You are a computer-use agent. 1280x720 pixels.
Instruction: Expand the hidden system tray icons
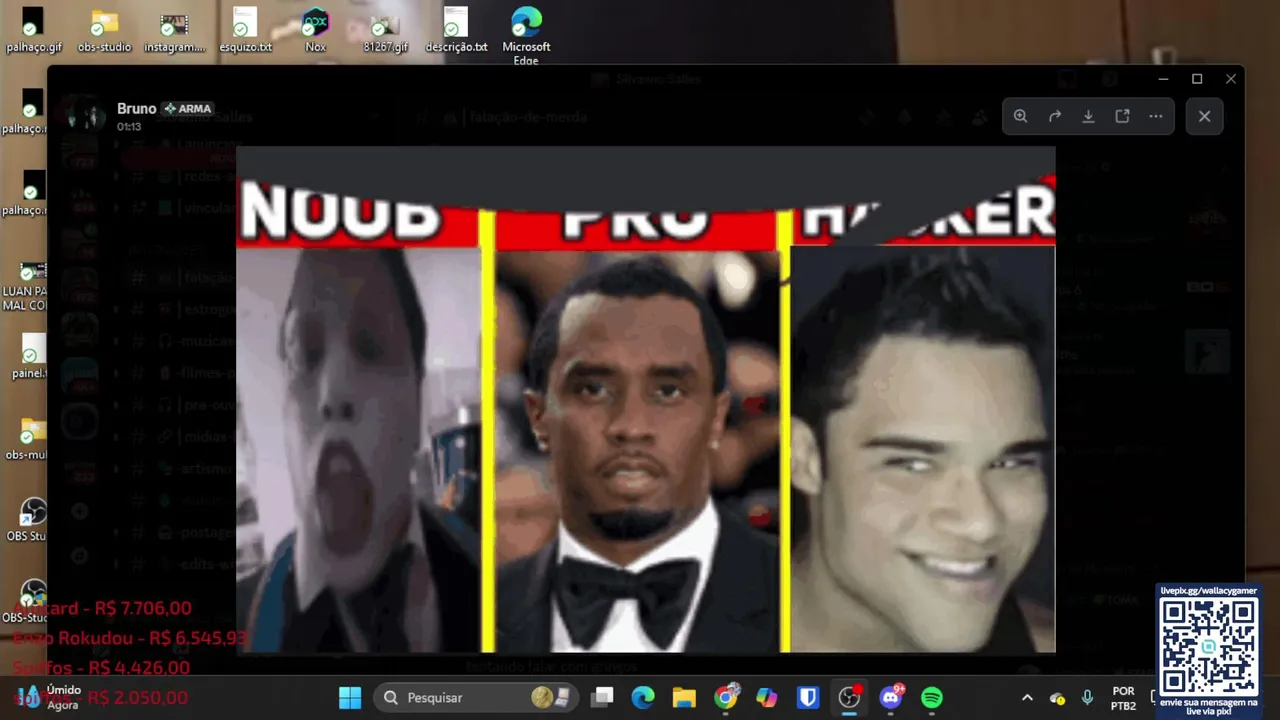point(1027,698)
